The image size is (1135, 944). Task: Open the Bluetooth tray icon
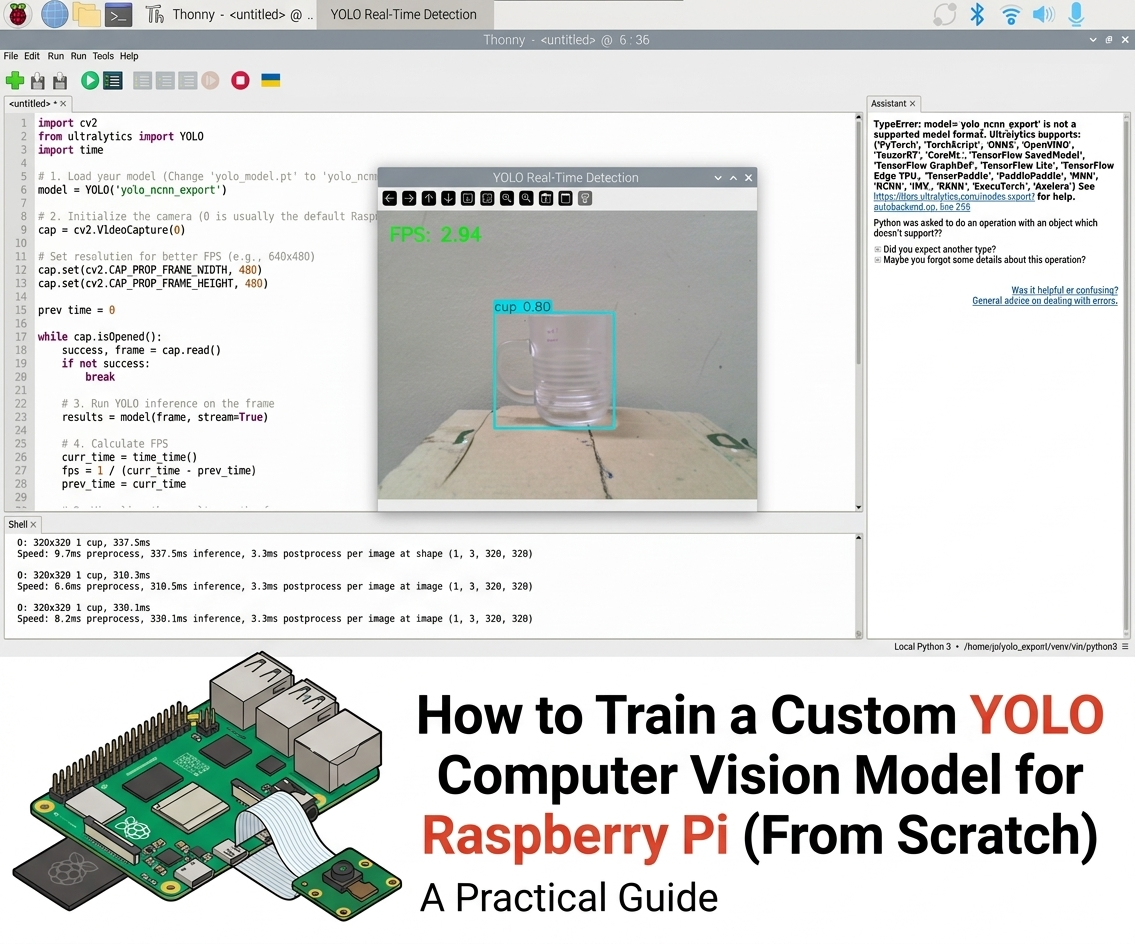point(977,14)
